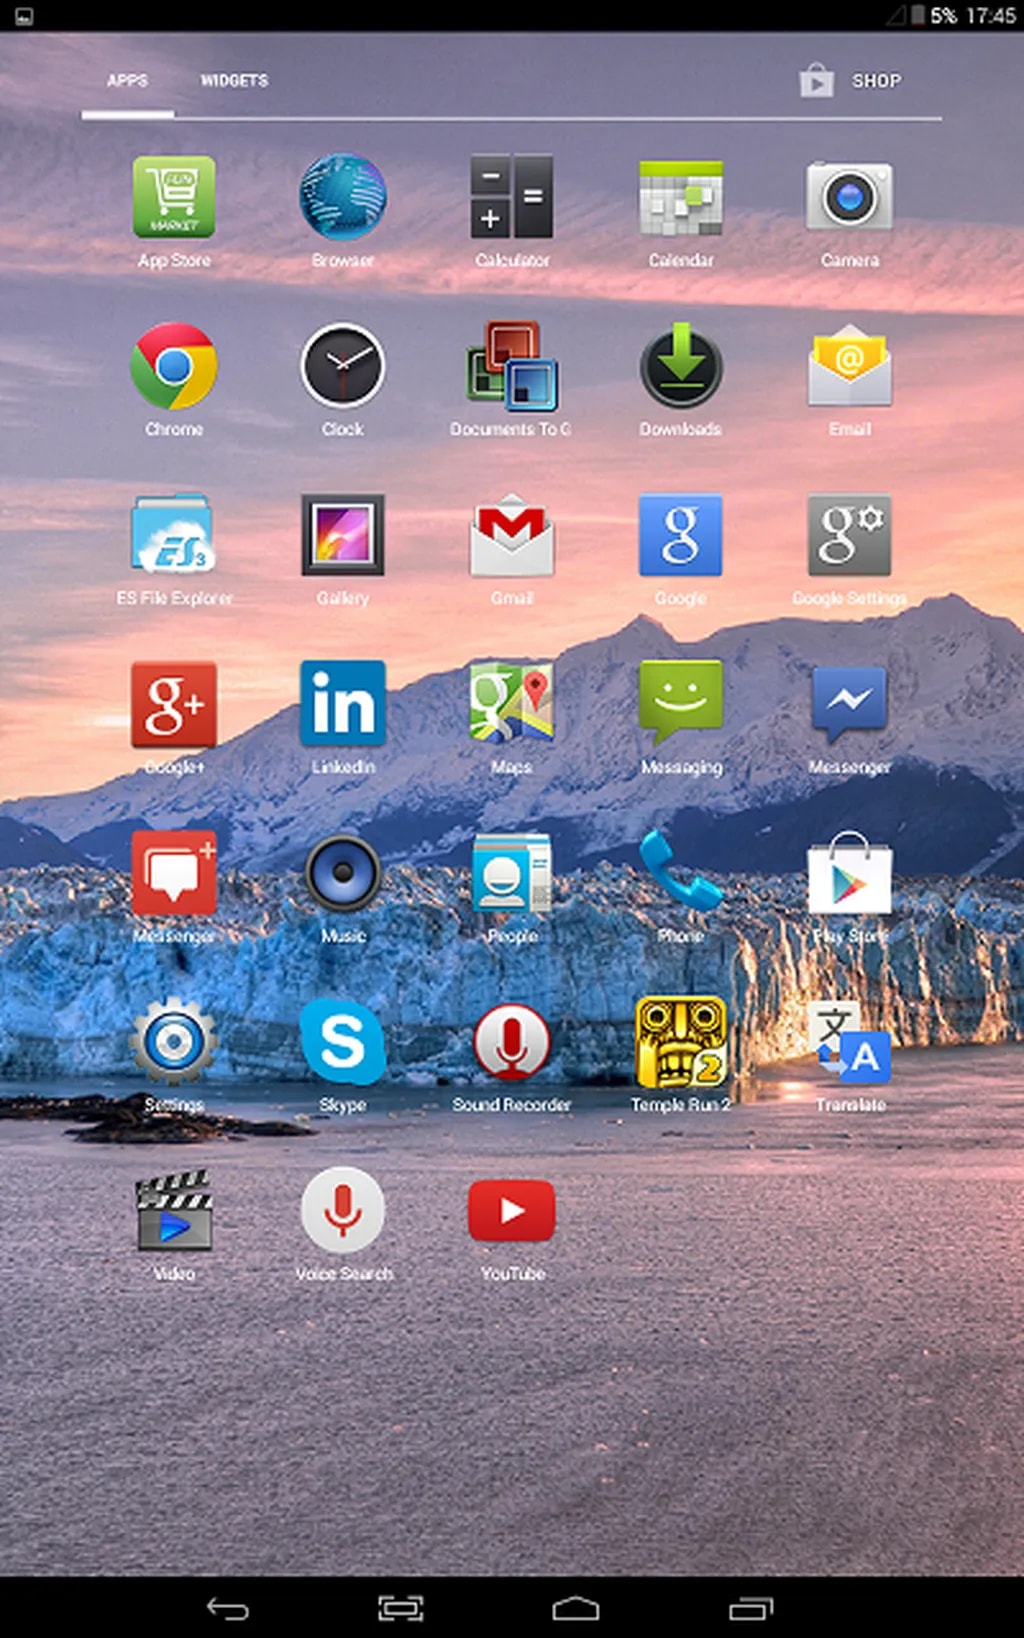Launch the YouTube app

[x=512, y=1212]
